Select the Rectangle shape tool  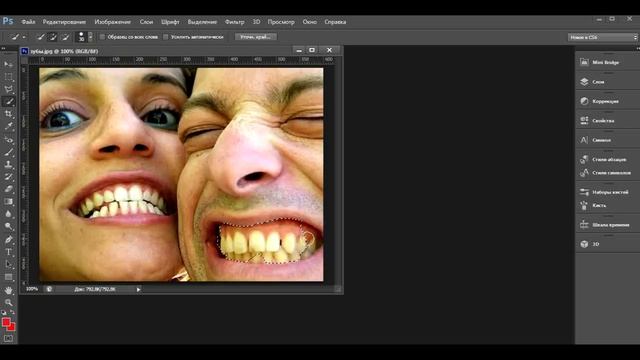tap(8, 277)
